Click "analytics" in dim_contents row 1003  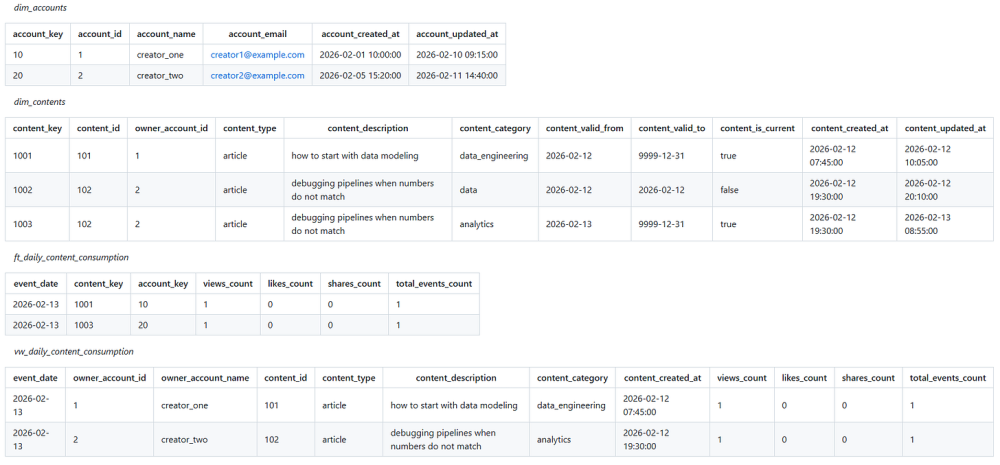click(x=478, y=224)
